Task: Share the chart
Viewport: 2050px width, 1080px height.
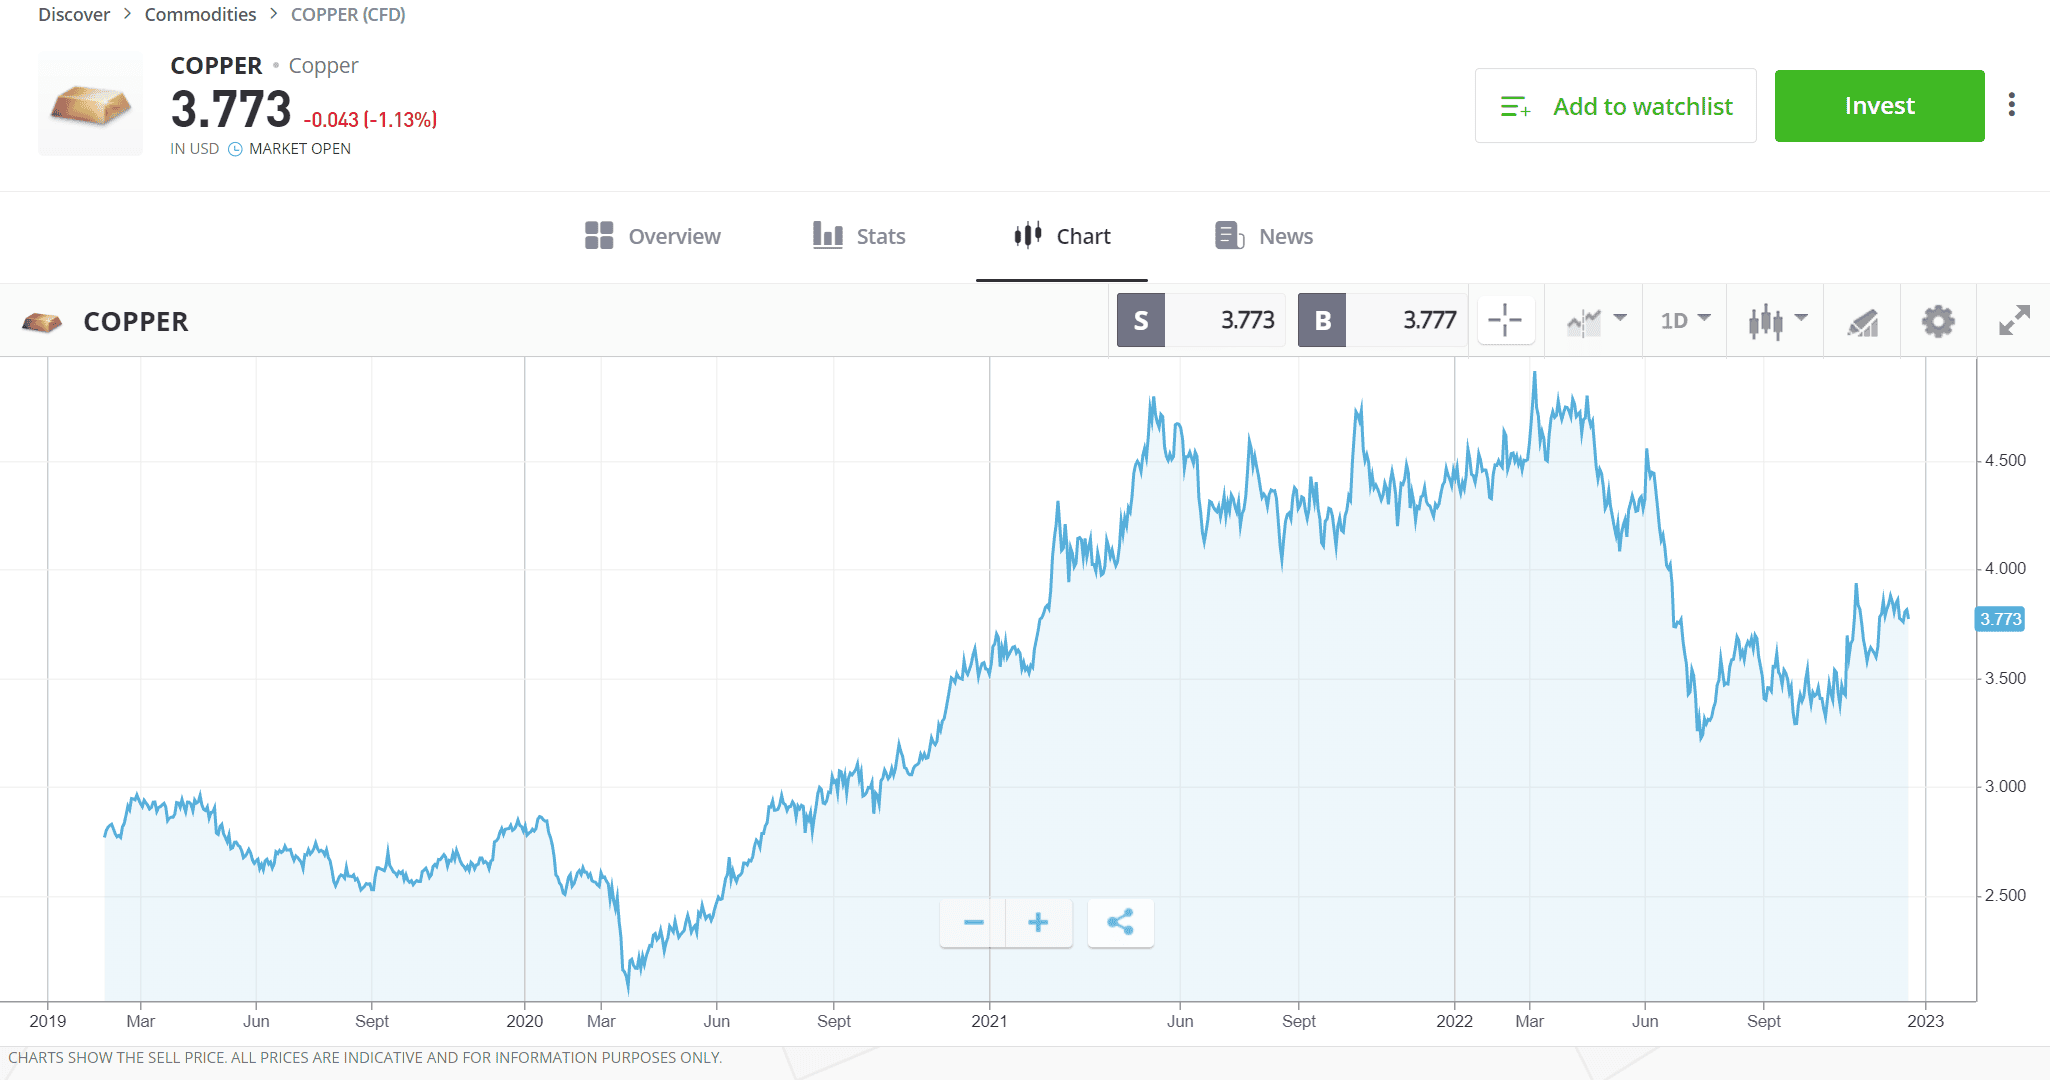Action: point(1120,922)
